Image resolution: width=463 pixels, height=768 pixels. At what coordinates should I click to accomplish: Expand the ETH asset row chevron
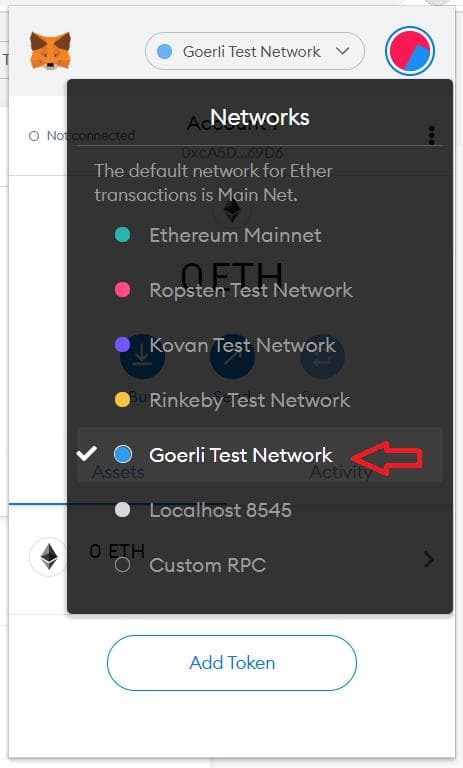pos(429,559)
